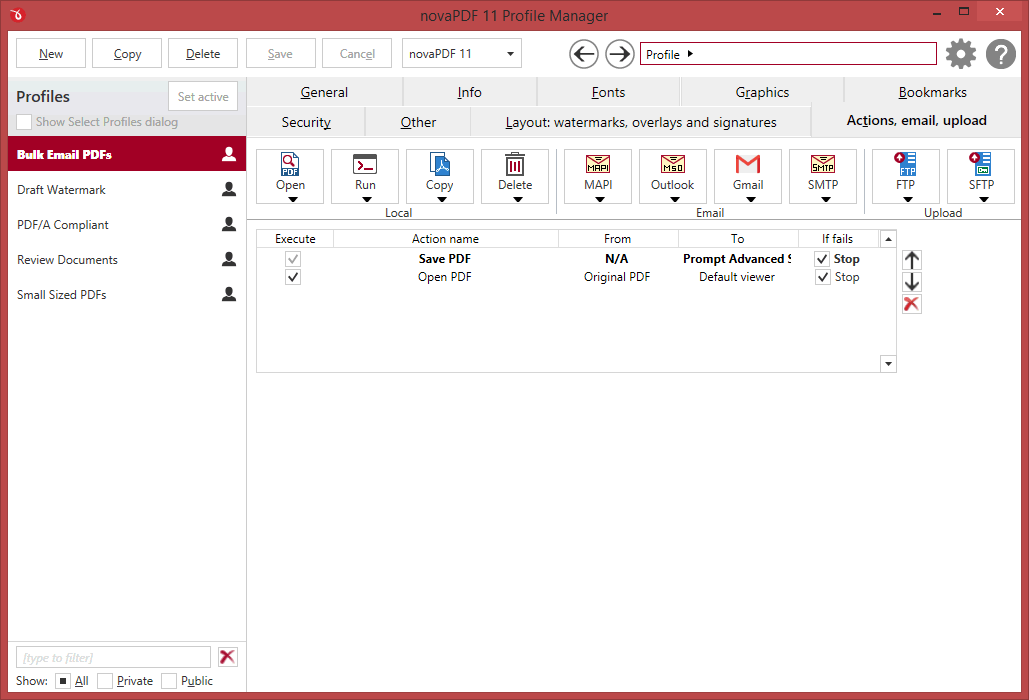Remove selected action with red X

click(x=912, y=304)
